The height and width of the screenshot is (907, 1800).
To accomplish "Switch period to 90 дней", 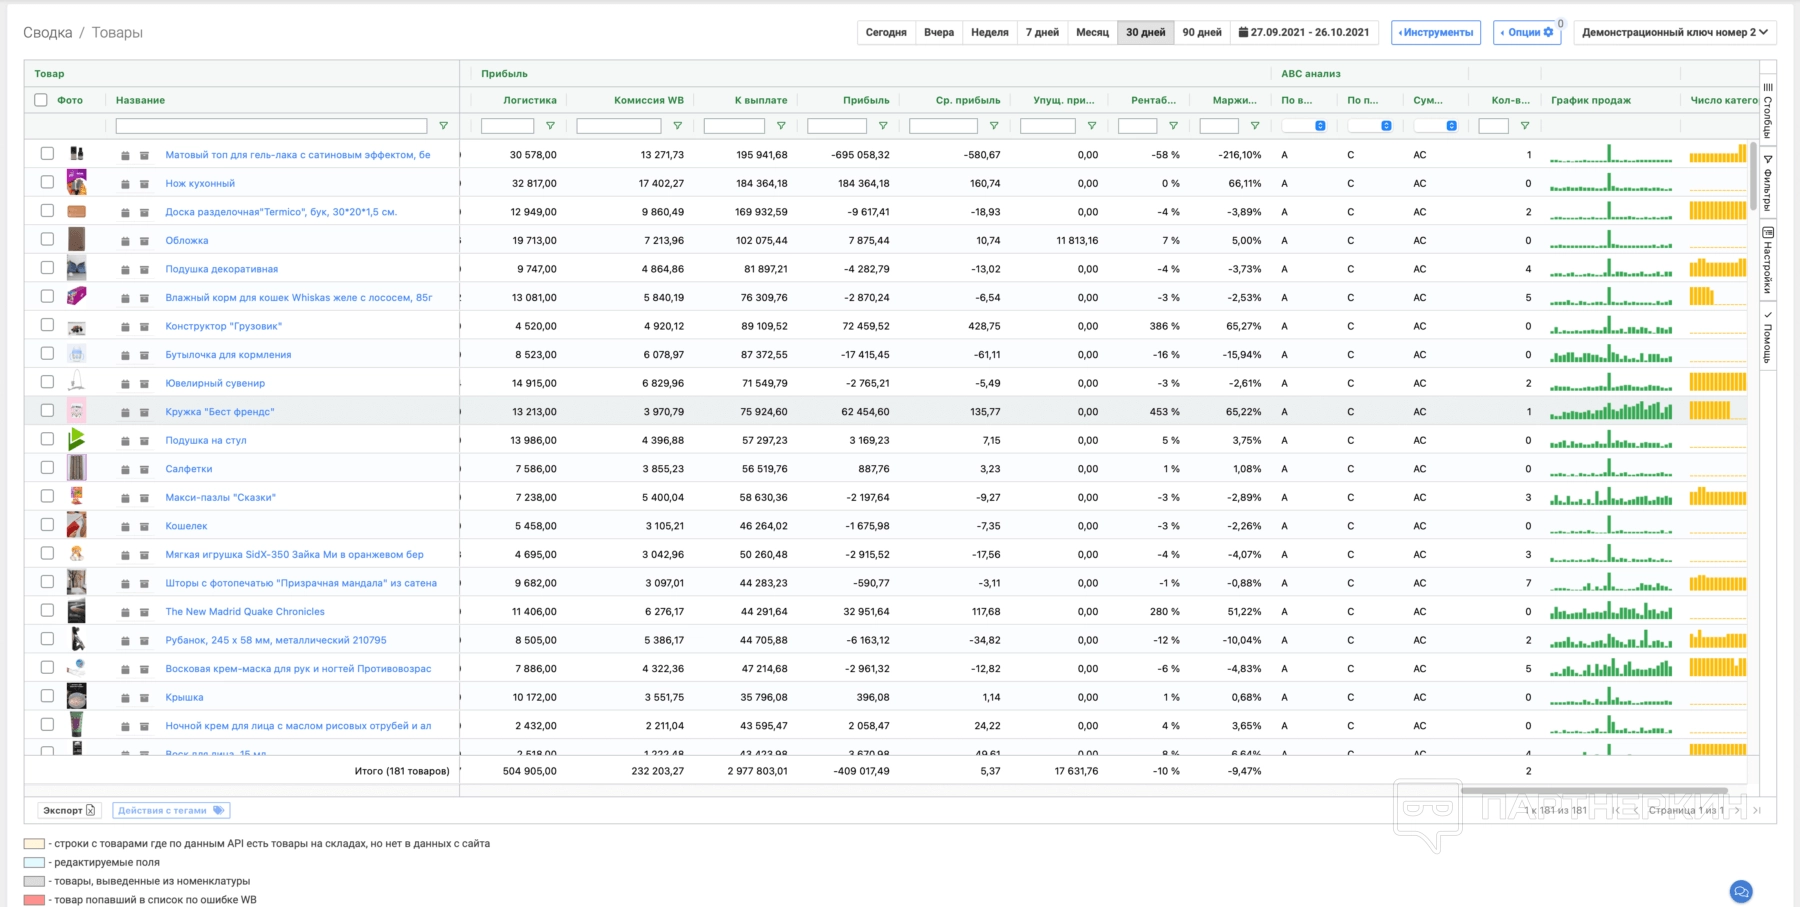I will tap(1201, 32).
